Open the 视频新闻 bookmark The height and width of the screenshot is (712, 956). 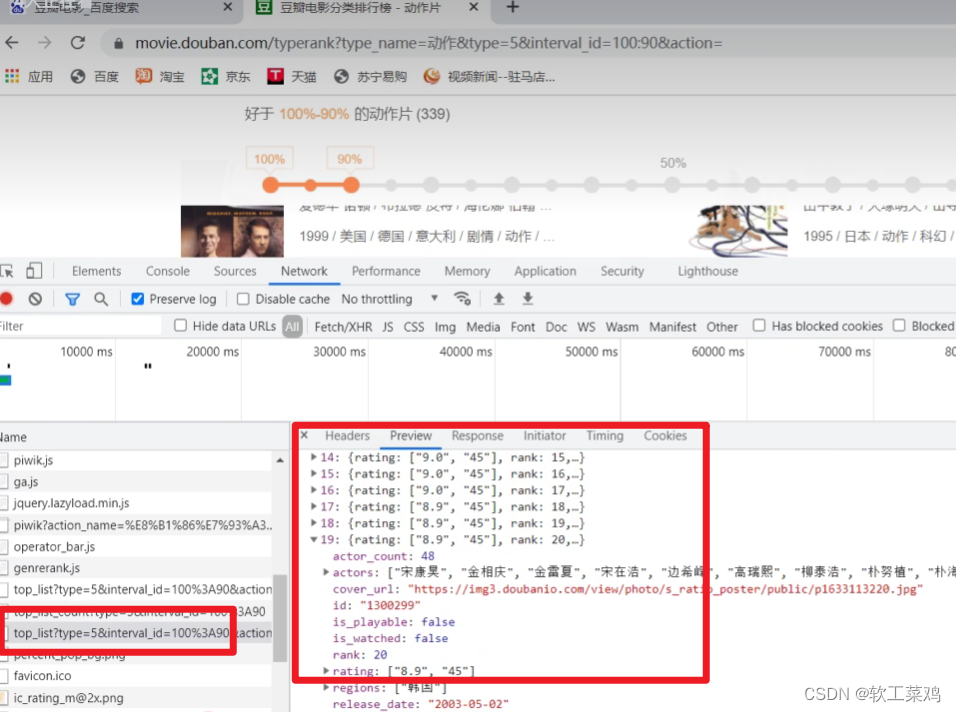pos(490,76)
